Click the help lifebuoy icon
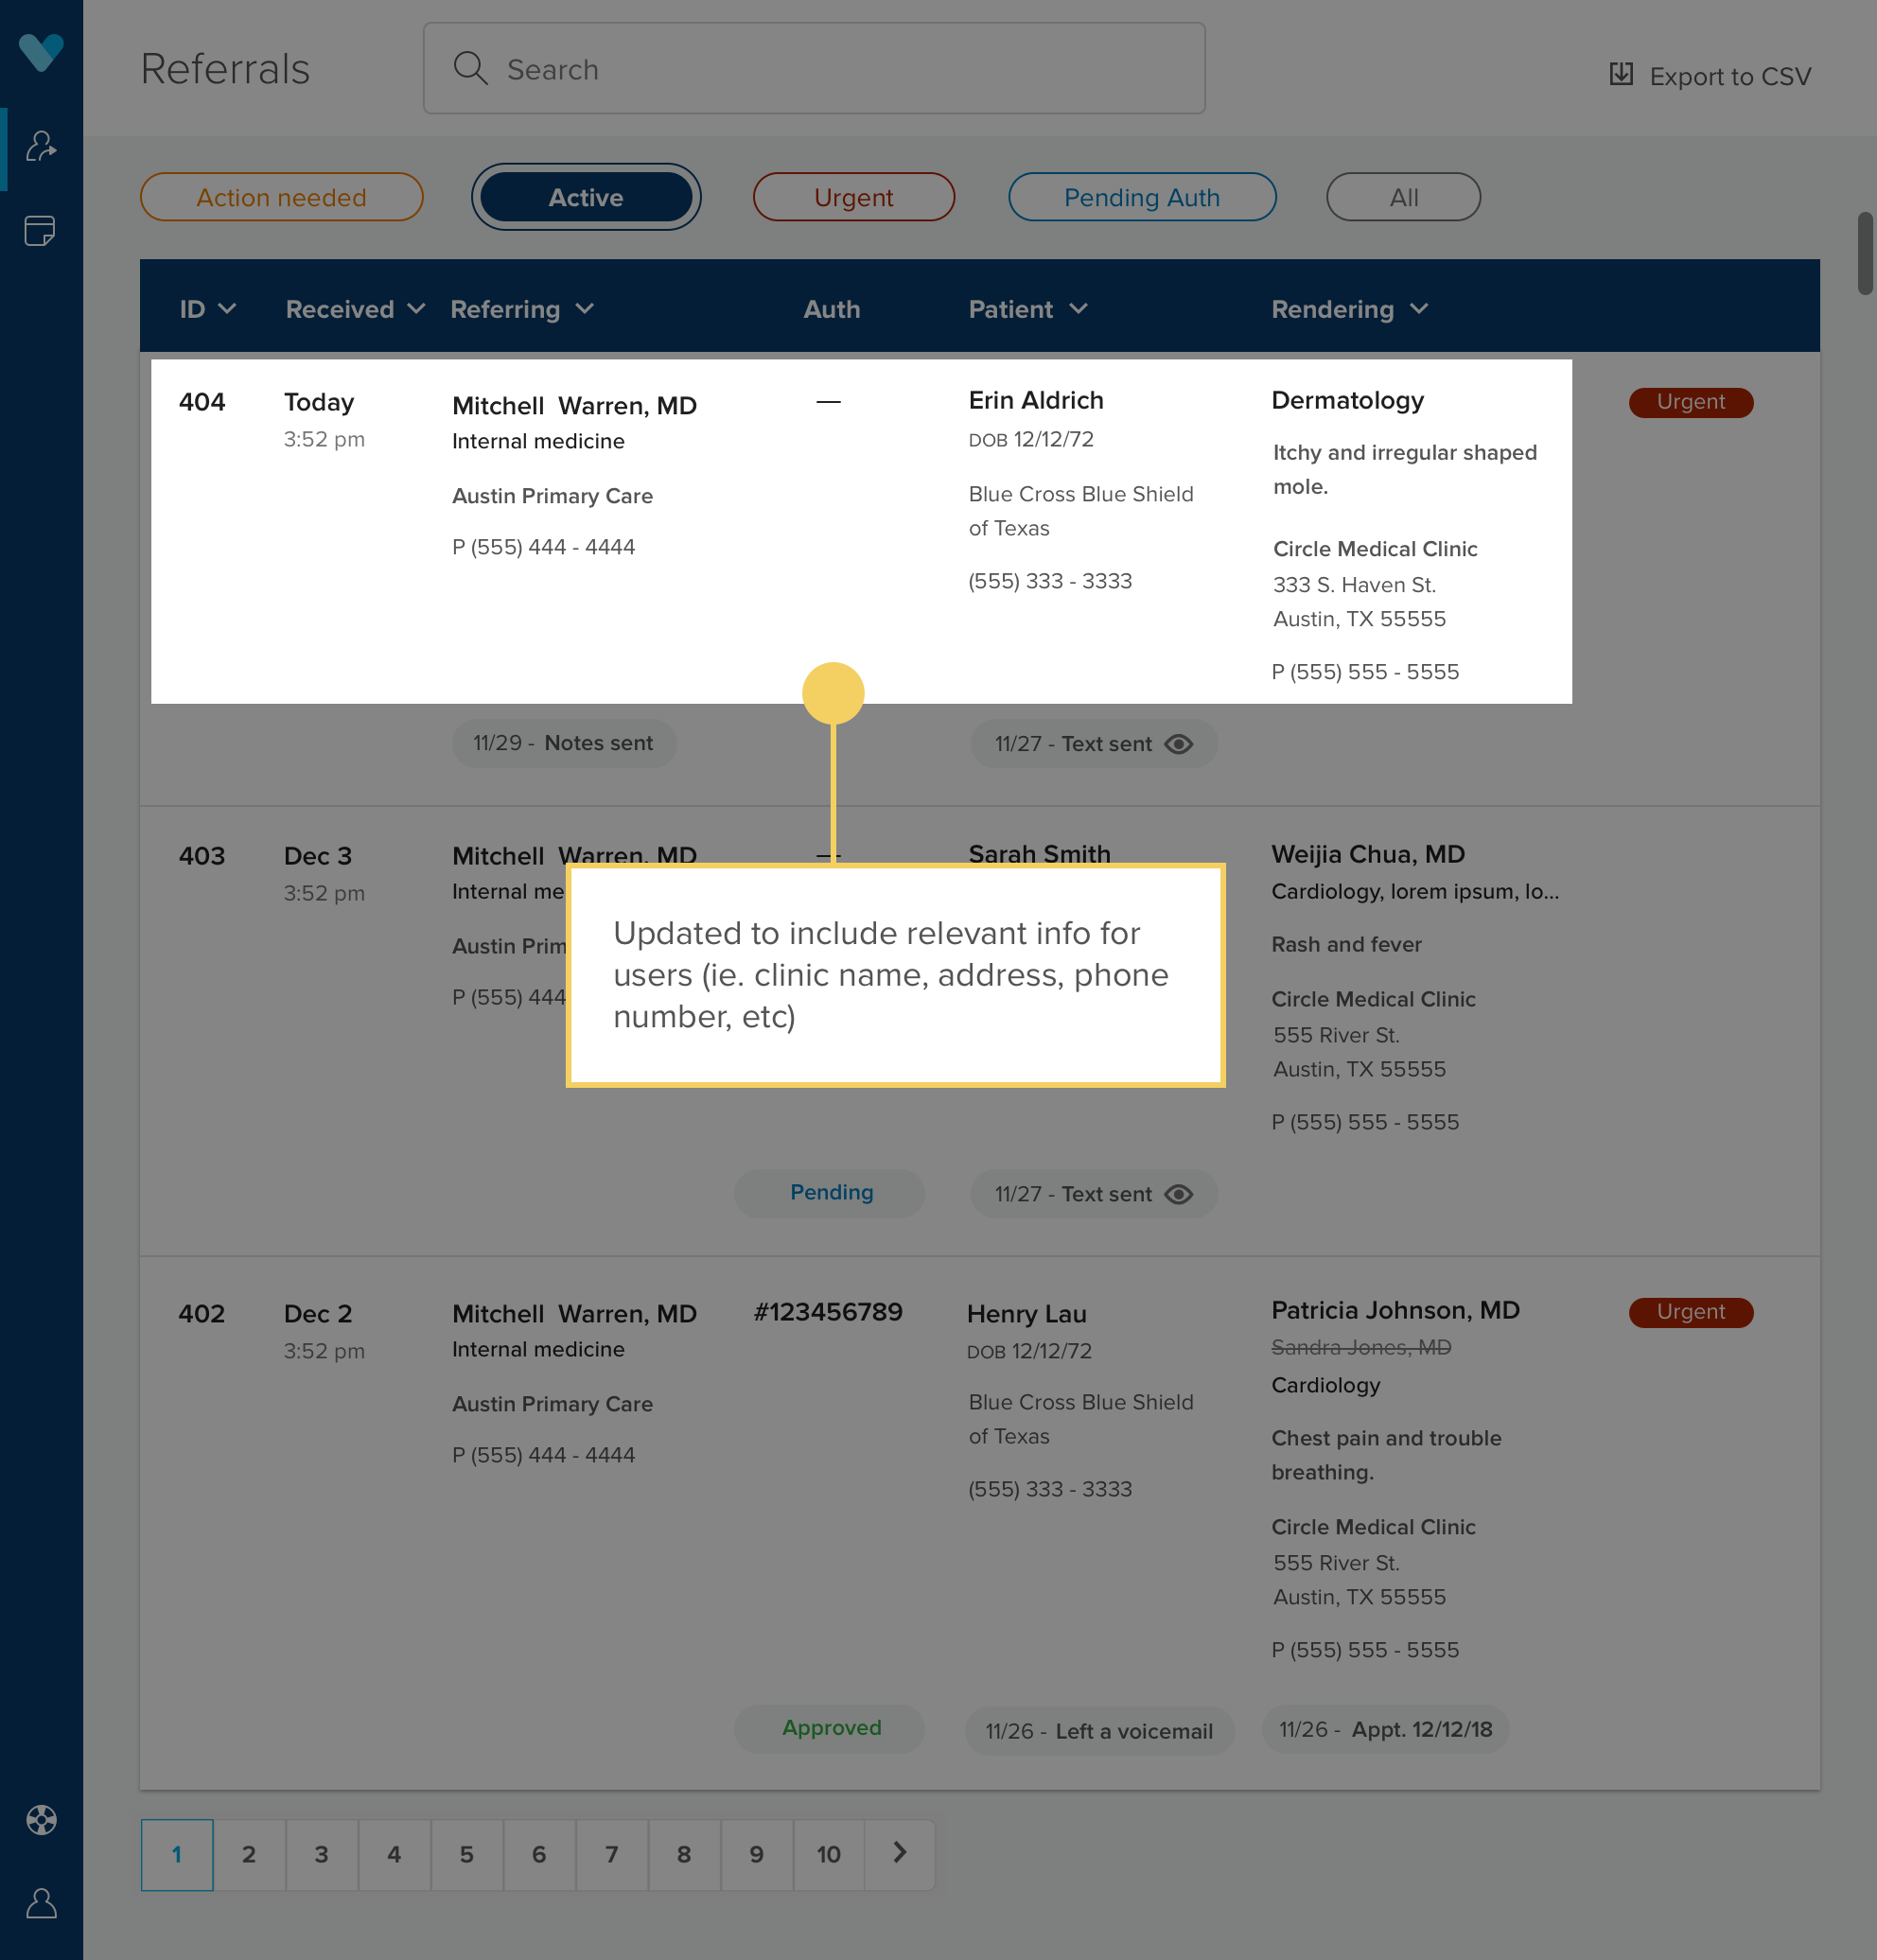The image size is (1877, 1960). click(41, 1819)
